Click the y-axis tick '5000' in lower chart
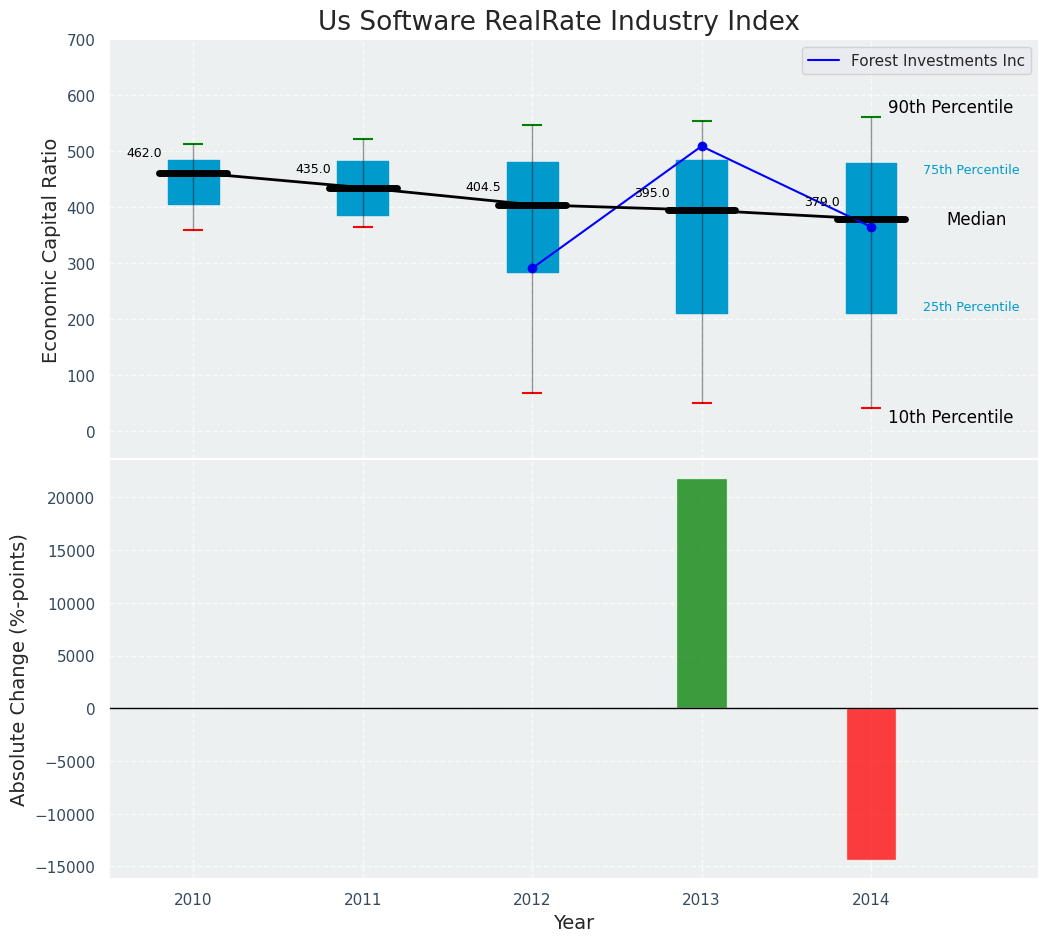The image size is (1048, 942). click(76, 657)
